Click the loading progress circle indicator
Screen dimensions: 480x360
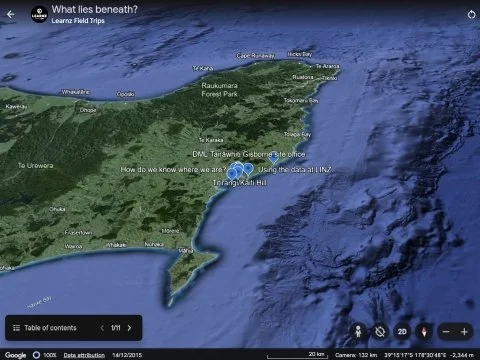[36, 355]
